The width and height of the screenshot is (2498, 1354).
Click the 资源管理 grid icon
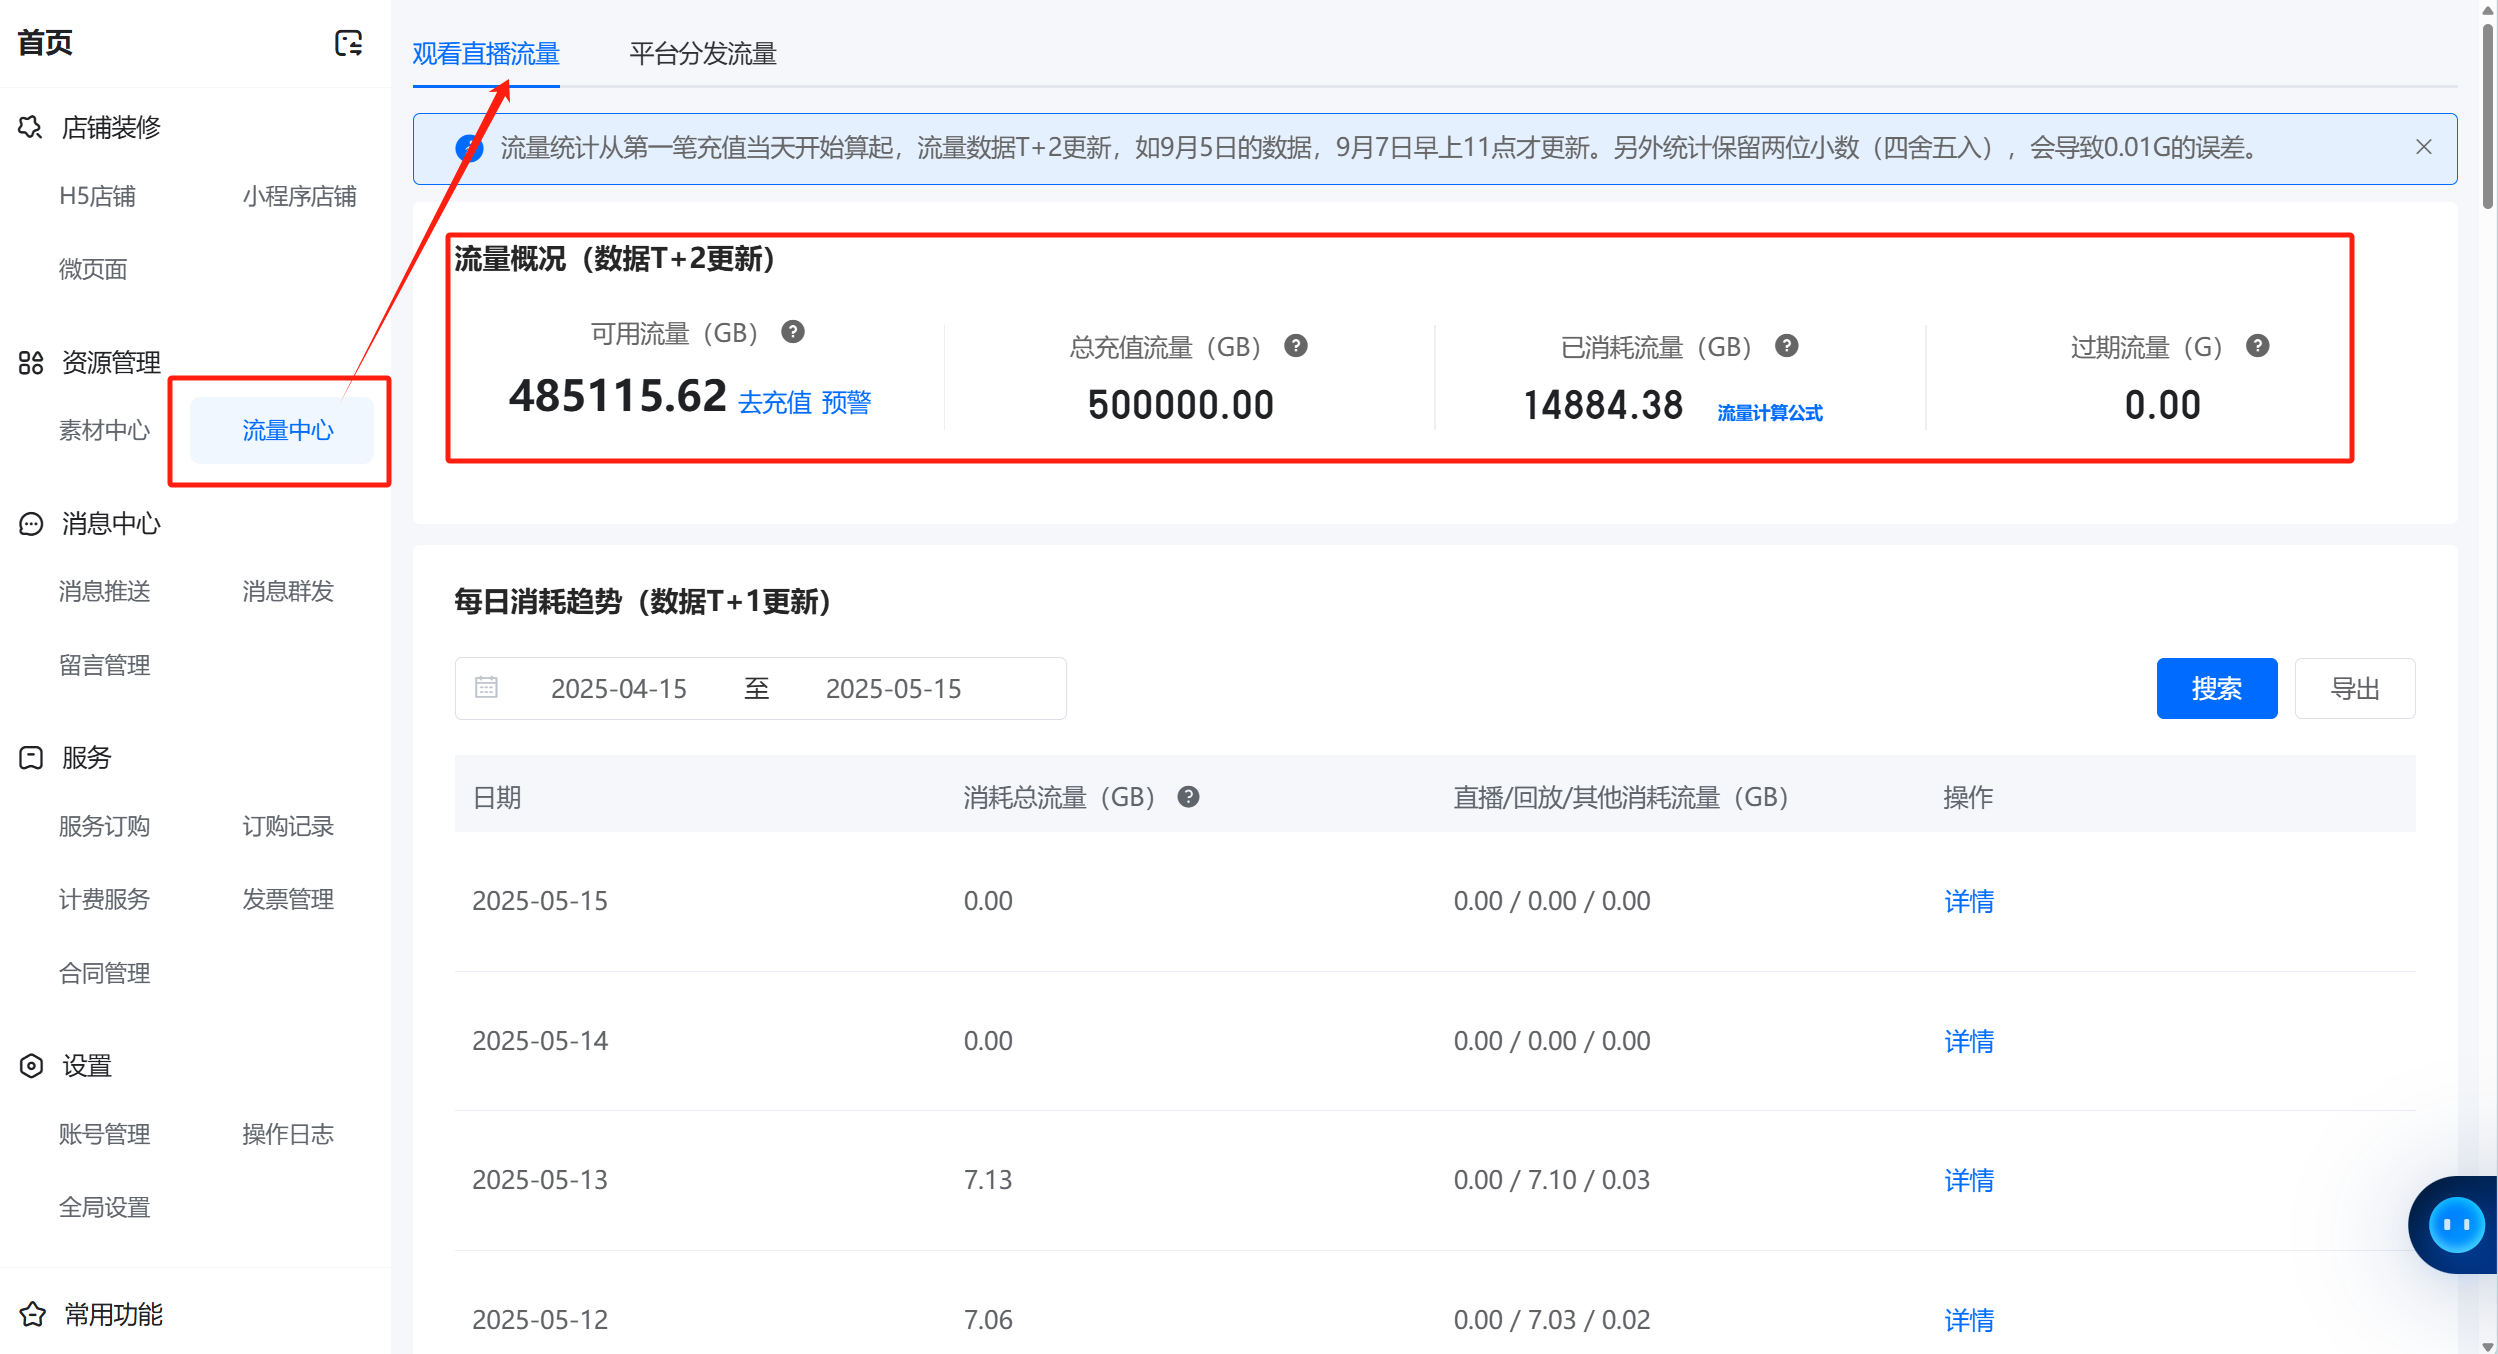click(x=31, y=362)
